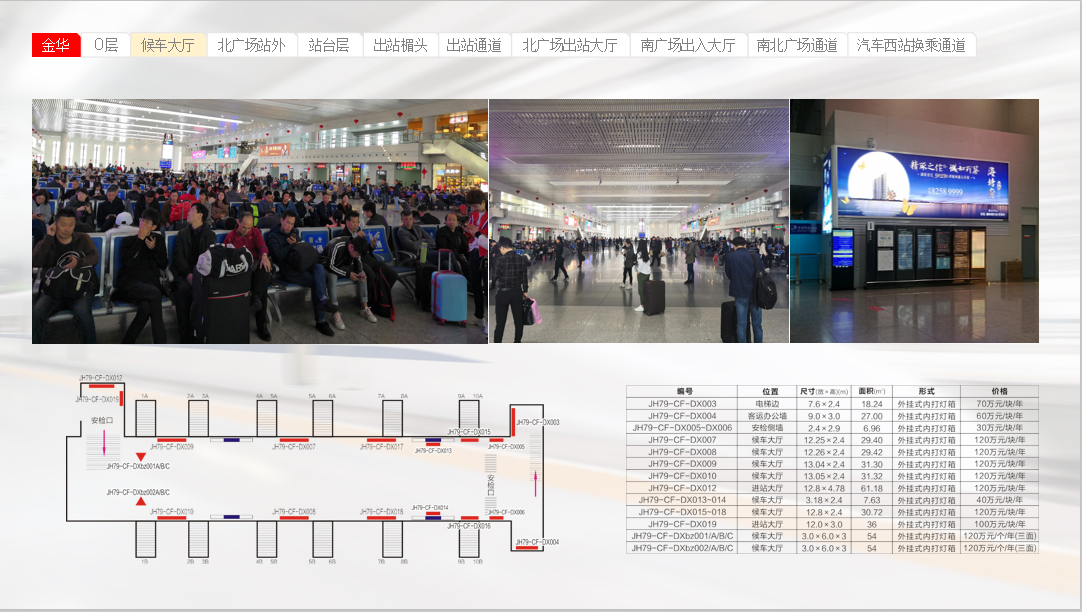Click the JH79-CF-DX018 floor plan label

coord(382,512)
